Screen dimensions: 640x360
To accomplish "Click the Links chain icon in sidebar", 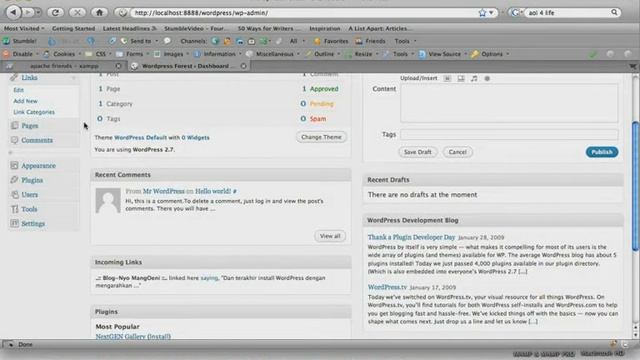I will coord(15,77).
